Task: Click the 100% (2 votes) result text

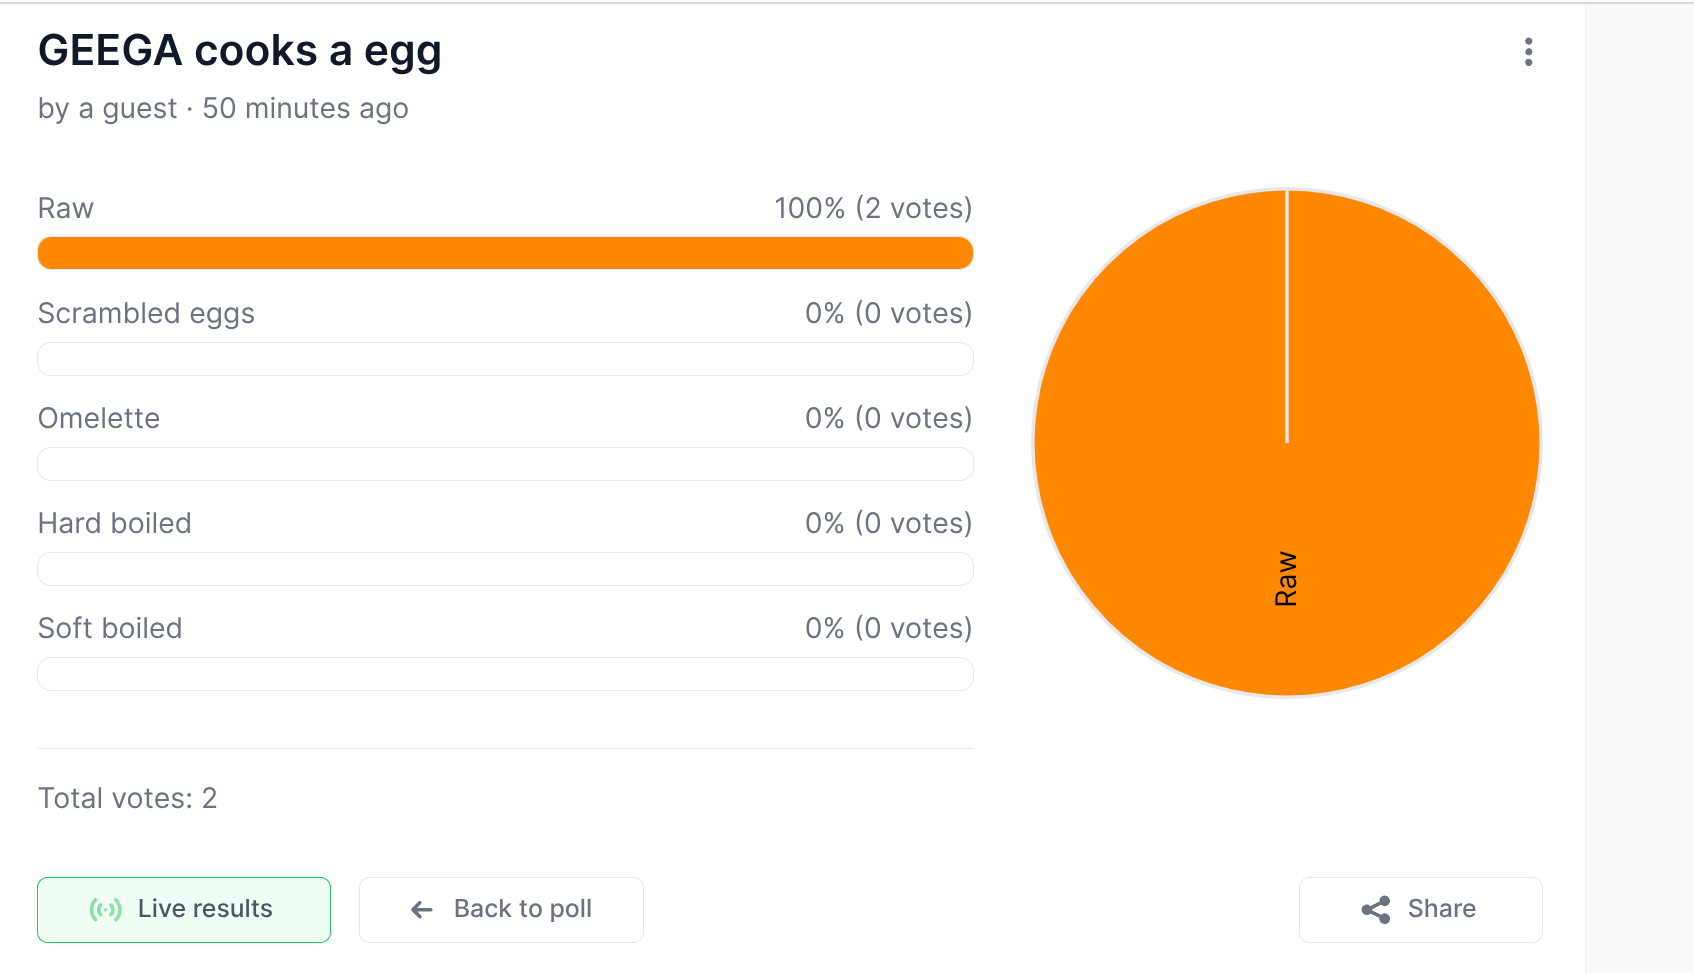Action: click(872, 208)
